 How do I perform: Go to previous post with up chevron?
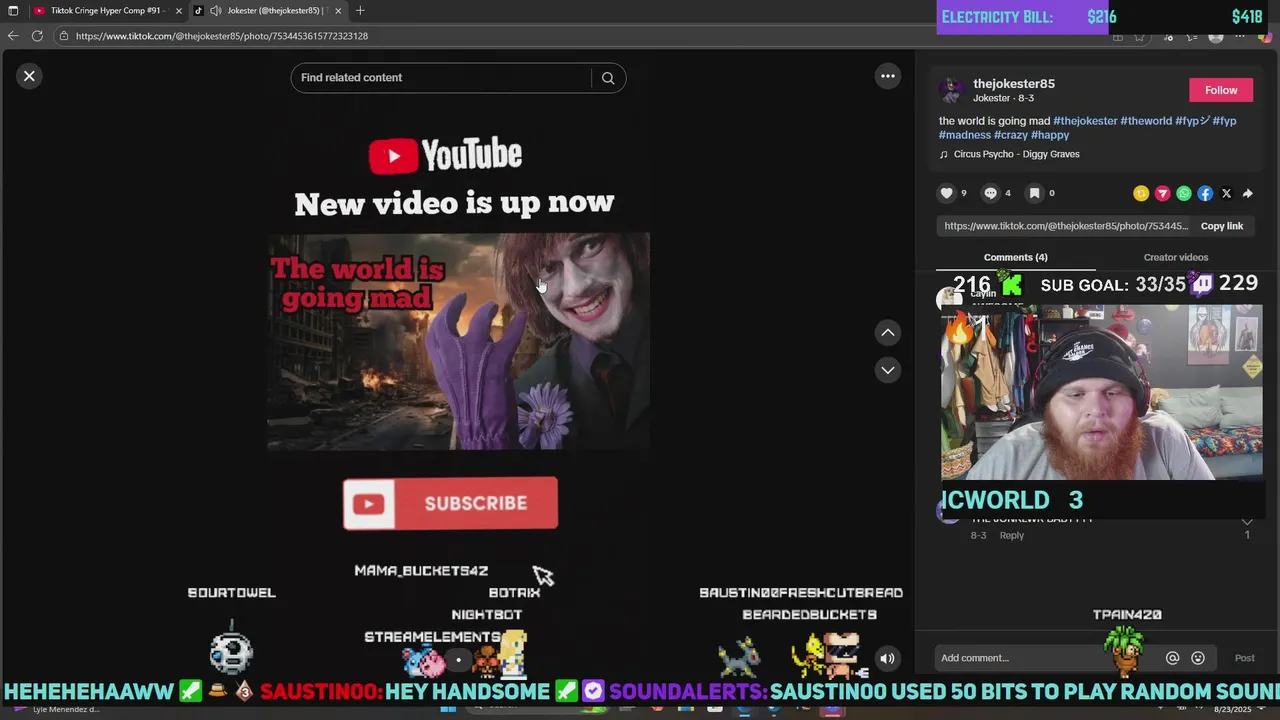[x=887, y=332]
